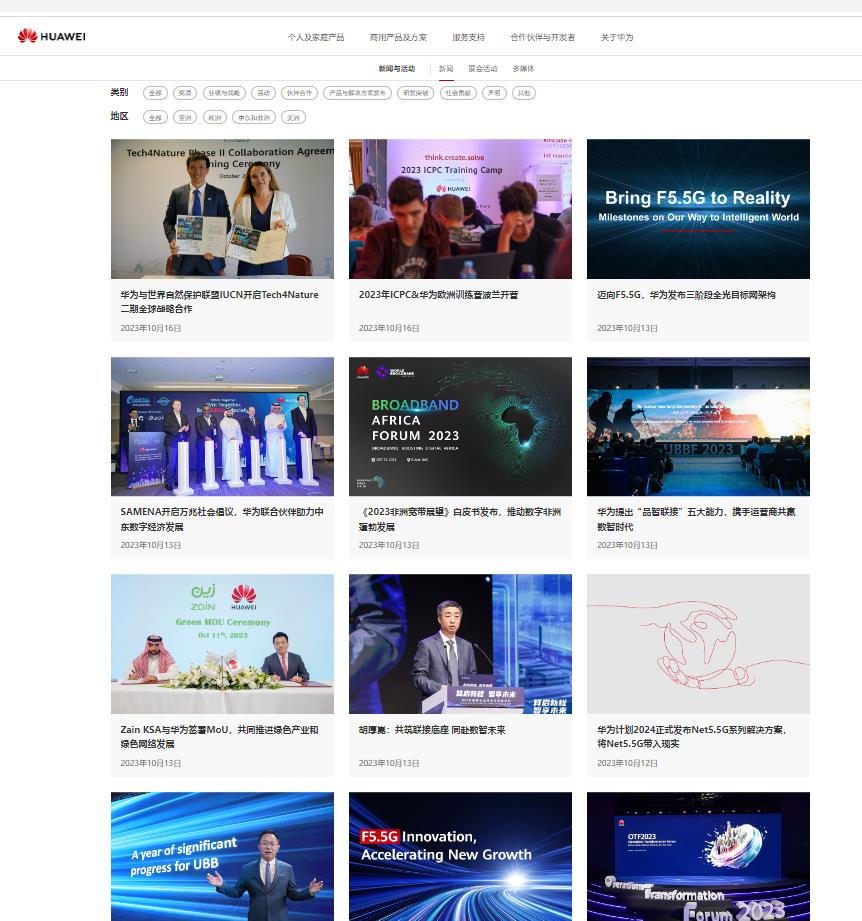Open headline 2023年ICPC&华为欧洲训练营波兰开营
The image size is (862, 921).
click(438, 295)
